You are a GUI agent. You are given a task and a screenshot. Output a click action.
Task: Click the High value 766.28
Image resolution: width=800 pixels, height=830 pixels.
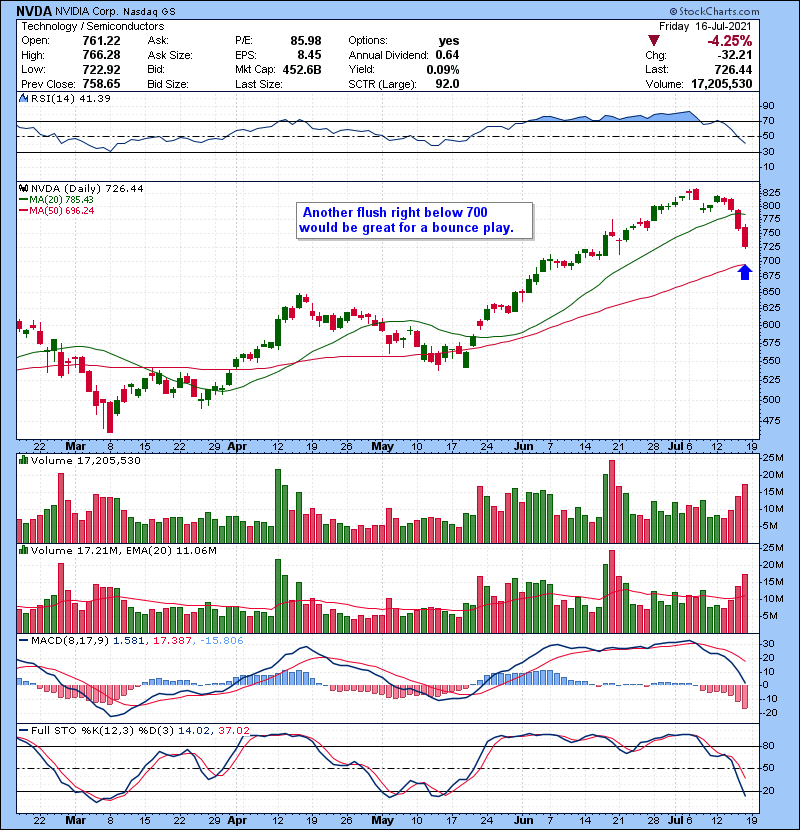[x=101, y=55]
